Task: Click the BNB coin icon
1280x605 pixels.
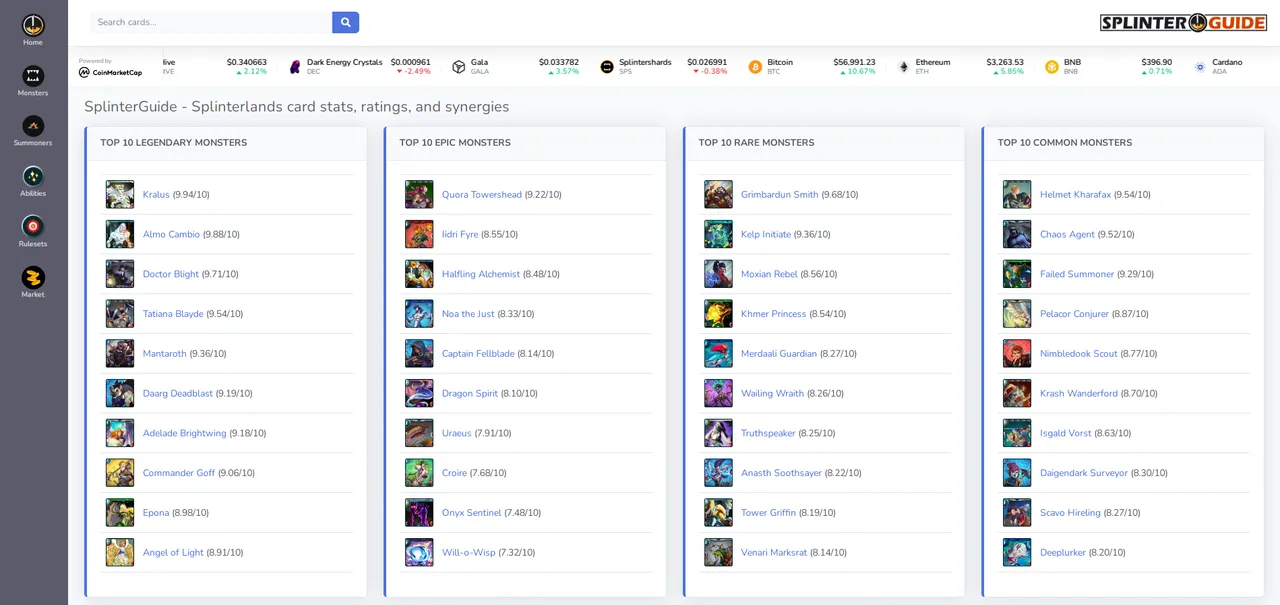Action: coord(1052,67)
